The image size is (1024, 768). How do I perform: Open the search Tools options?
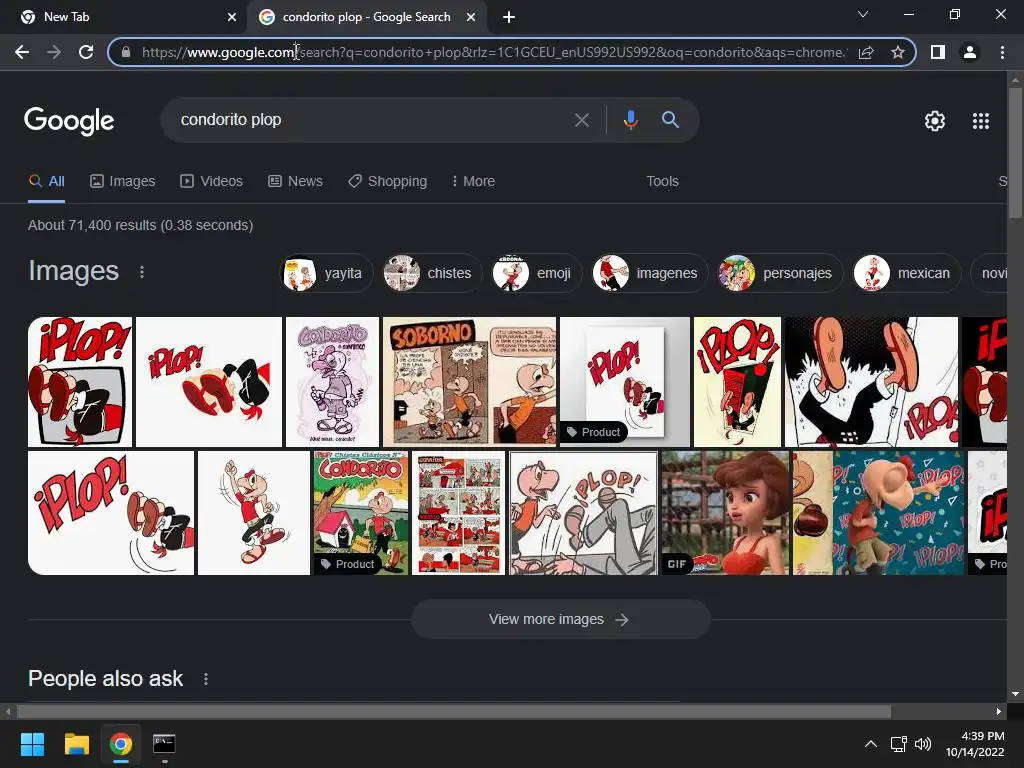coord(662,182)
